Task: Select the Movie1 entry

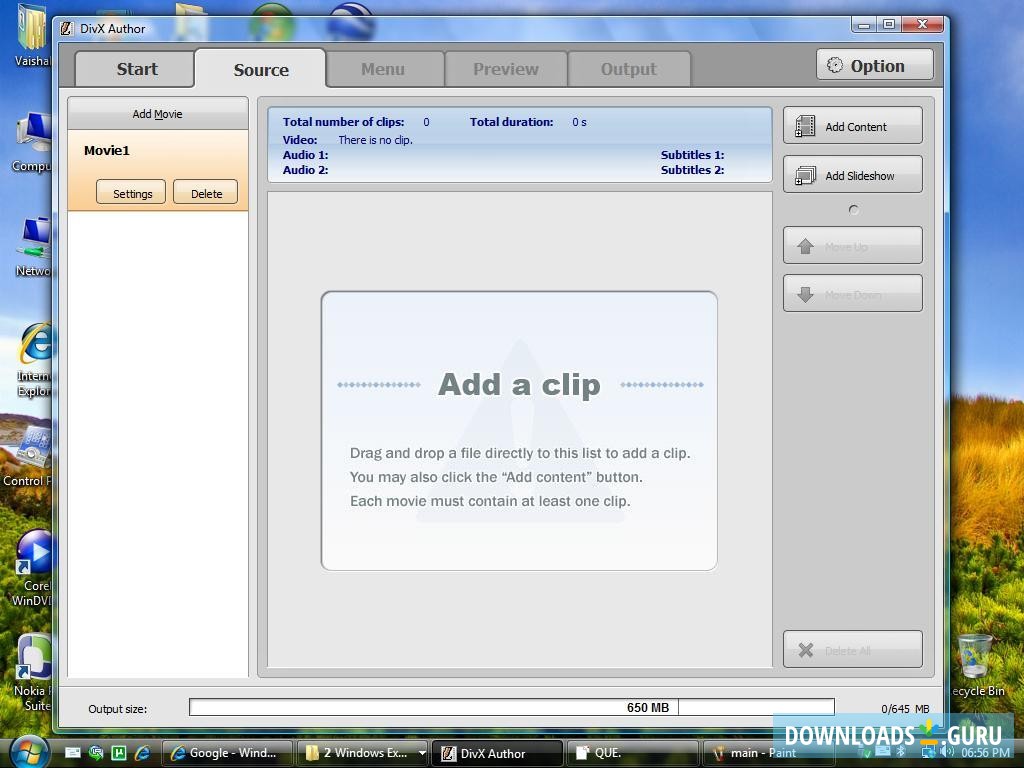Action: pyautogui.click(x=157, y=170)
